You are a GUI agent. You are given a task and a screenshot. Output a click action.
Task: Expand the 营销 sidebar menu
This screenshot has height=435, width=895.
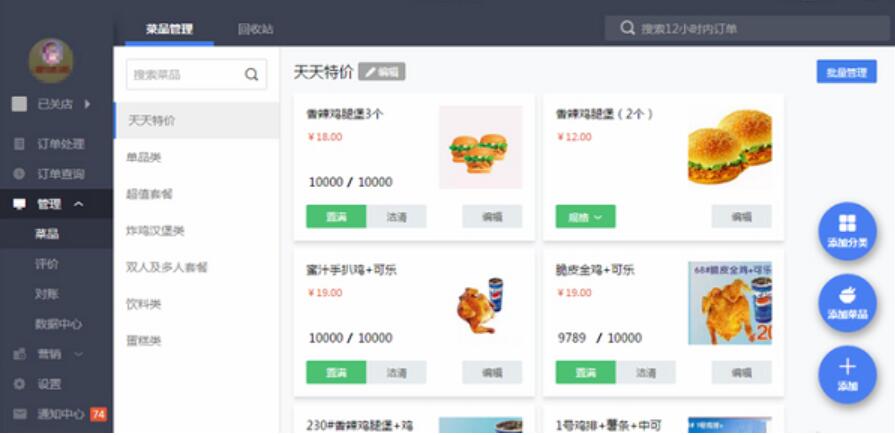point(78,355)
